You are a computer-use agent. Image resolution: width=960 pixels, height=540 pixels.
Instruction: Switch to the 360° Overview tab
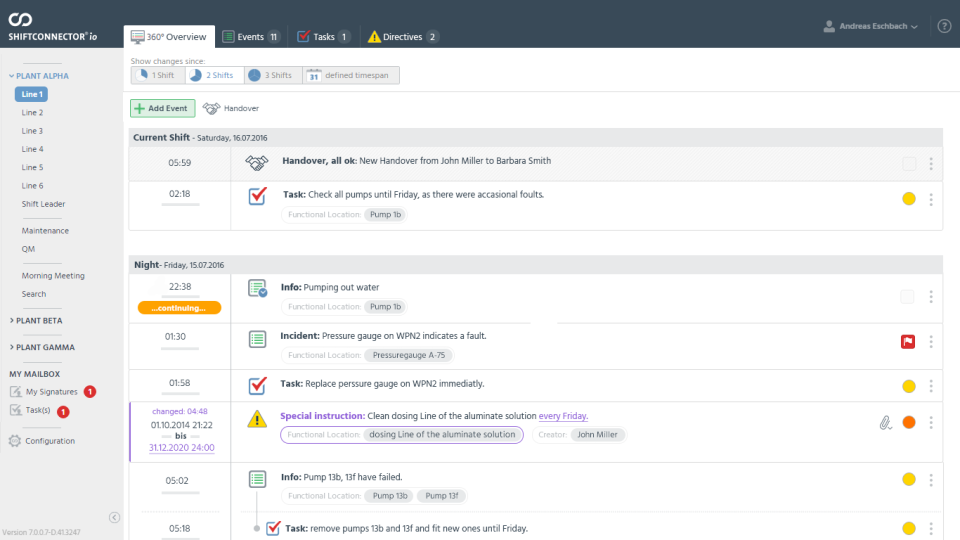169,37
